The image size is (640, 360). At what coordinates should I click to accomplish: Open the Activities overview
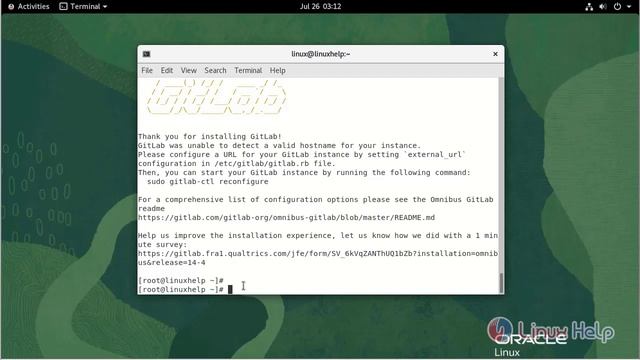pos(29,7)
